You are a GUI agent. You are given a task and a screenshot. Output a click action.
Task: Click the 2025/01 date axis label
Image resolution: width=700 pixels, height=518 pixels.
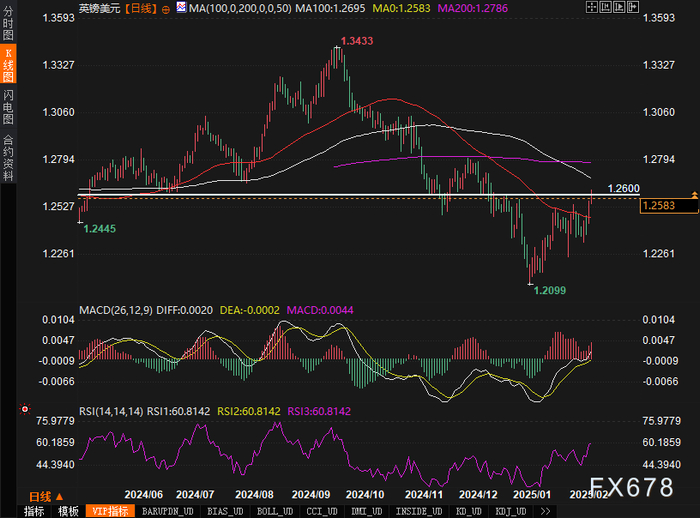click(x=532, y=494)
